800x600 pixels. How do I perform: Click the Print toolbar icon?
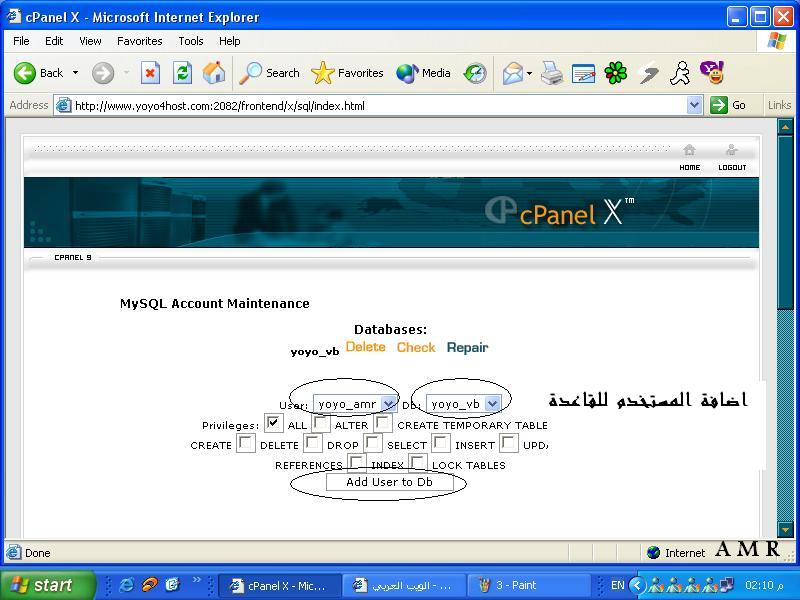551,73
